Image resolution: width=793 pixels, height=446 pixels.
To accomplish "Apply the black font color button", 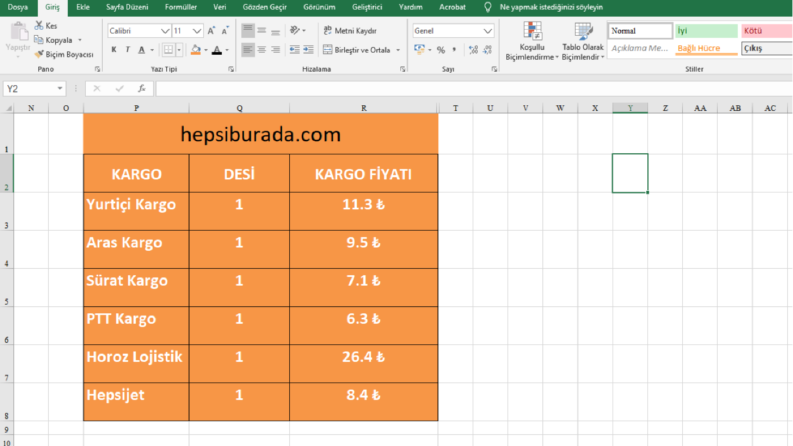I will coord(217,50).
